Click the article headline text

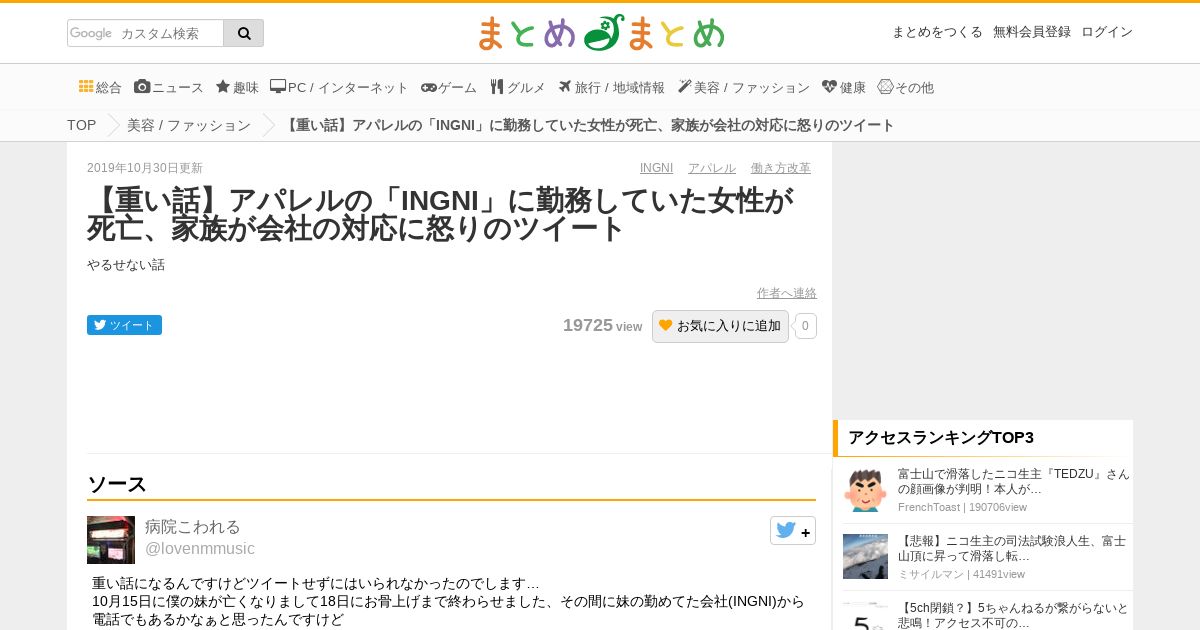[441, 215]
